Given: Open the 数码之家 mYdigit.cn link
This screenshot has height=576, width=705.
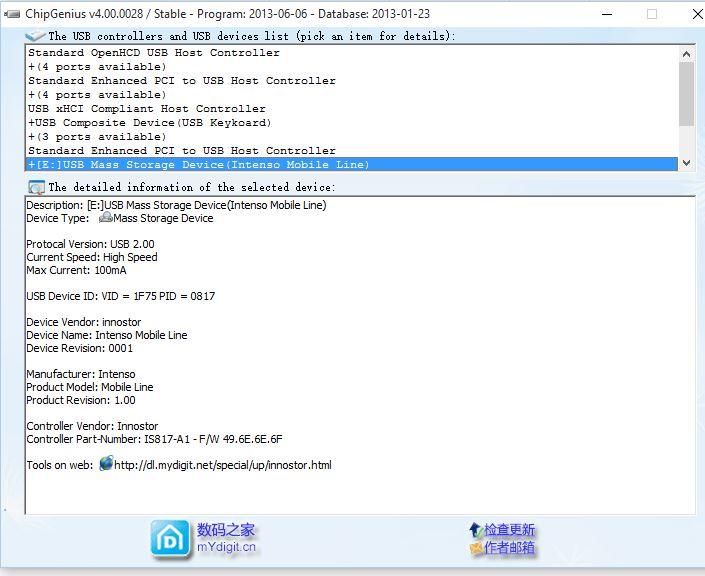Looking at the screenshot, I should 226,538.
